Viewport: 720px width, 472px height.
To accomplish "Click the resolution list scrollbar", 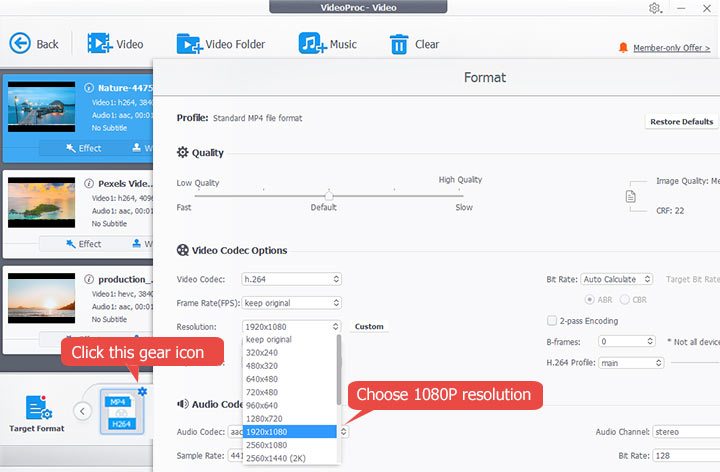I will 339,370.
